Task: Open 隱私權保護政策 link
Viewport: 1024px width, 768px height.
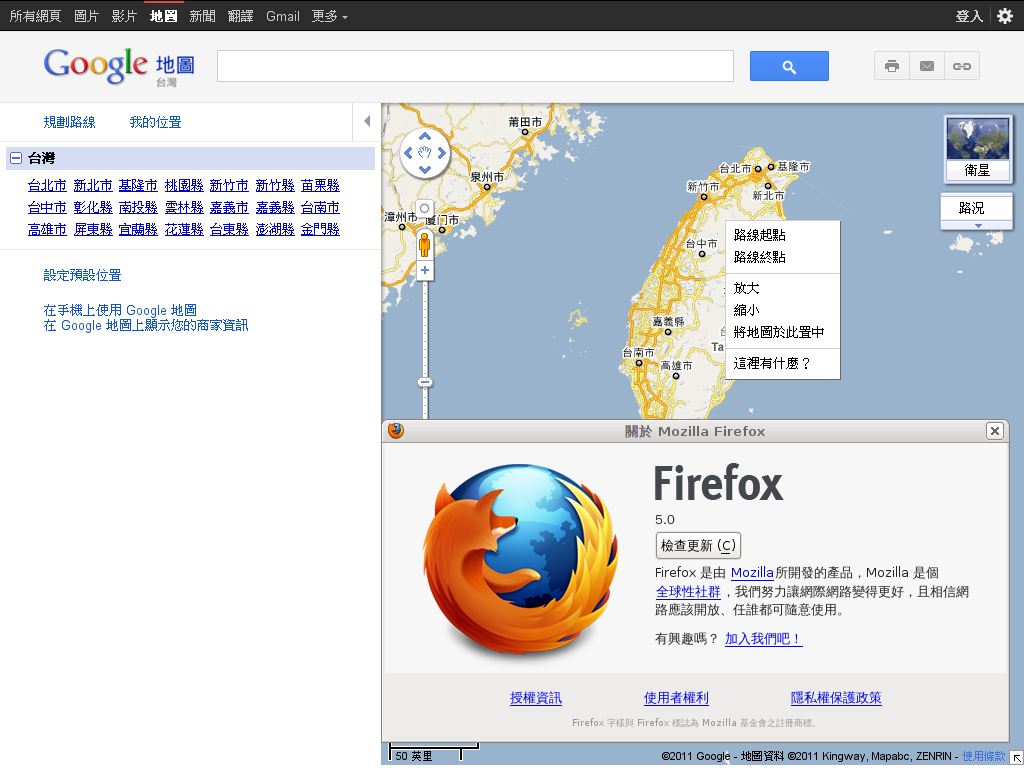Action: click(x=836, y=698)
